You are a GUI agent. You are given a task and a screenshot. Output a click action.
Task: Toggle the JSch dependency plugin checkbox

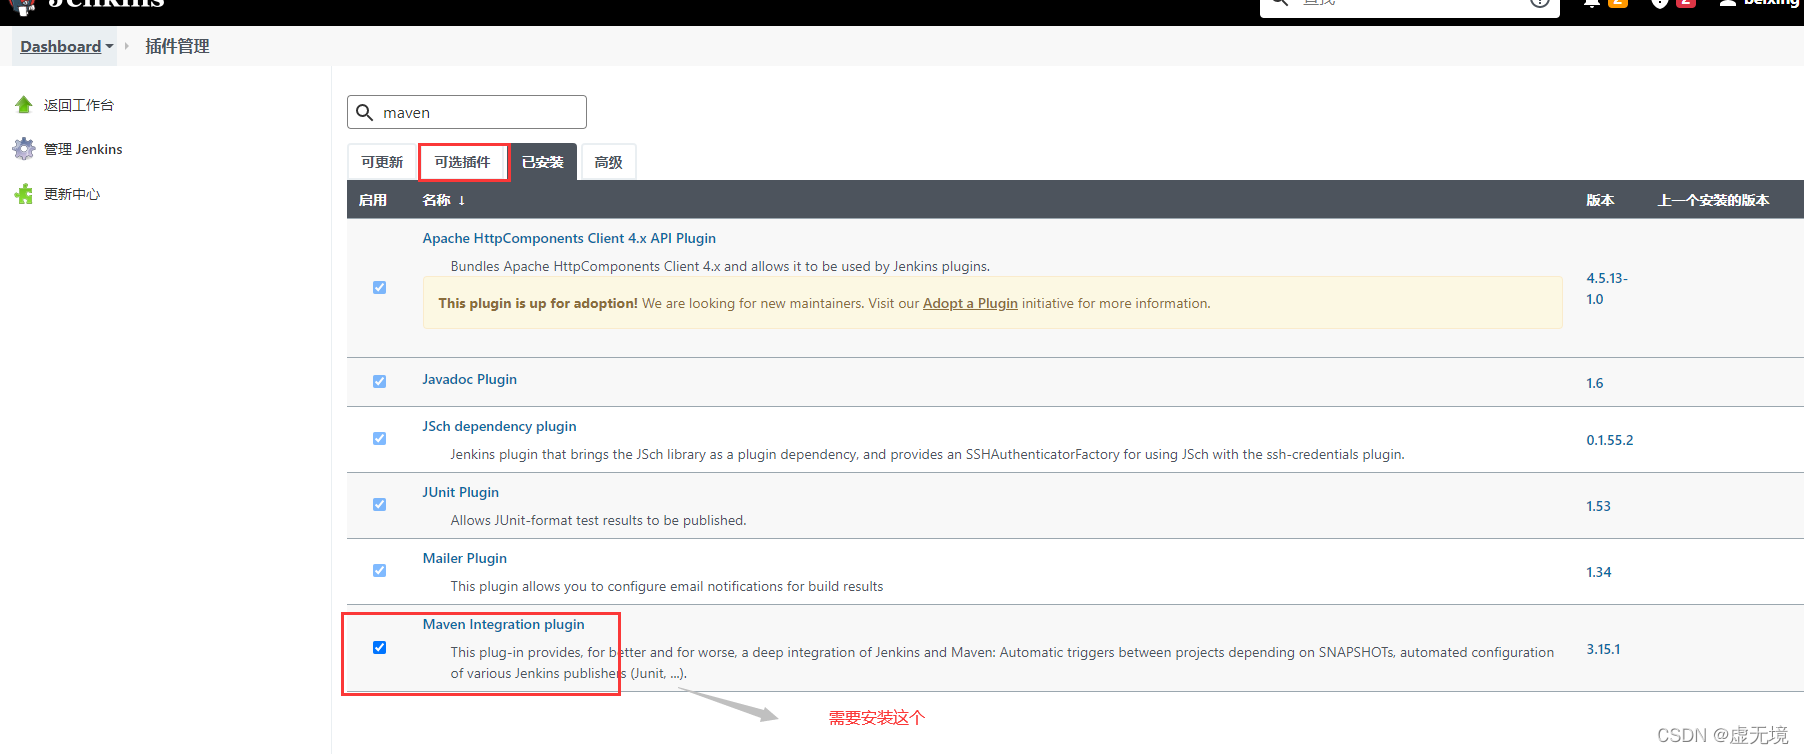379,438
